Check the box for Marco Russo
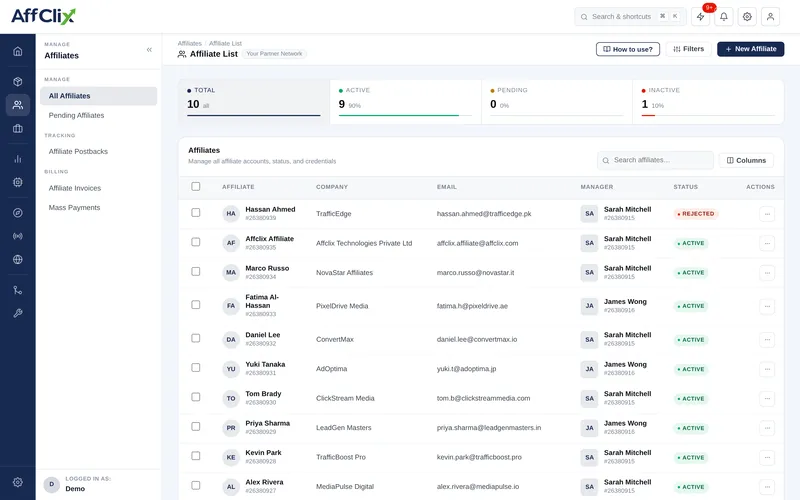Viewport: 800px width, 500px height. pos(195,271)
